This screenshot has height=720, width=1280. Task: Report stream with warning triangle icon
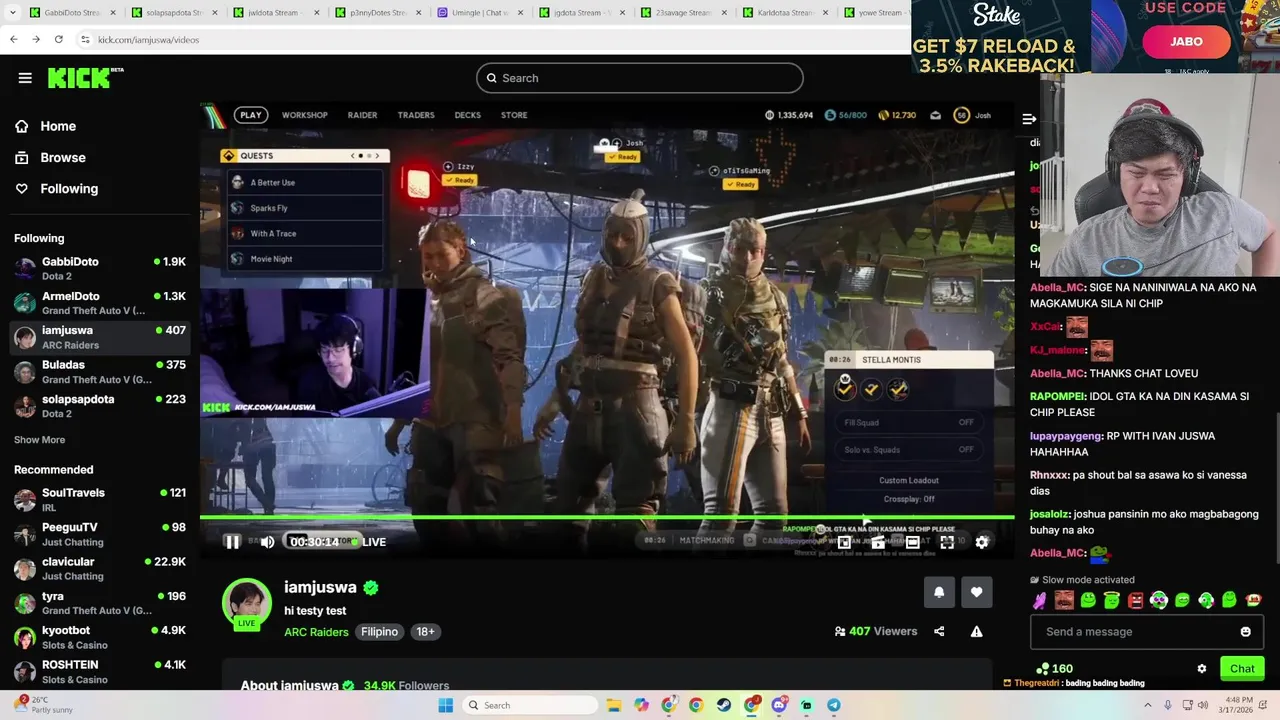977,631
